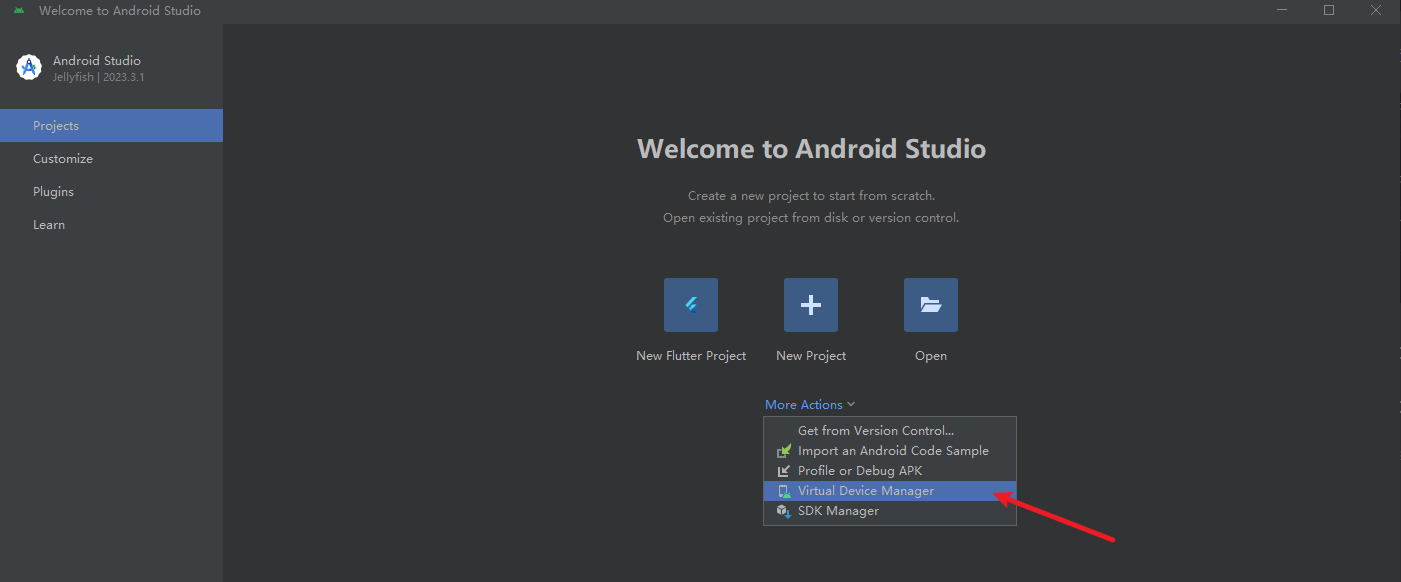Minimize the Welcome to Android Studio window
The width and height of the screenshot is (1401, 582).
1282,11
